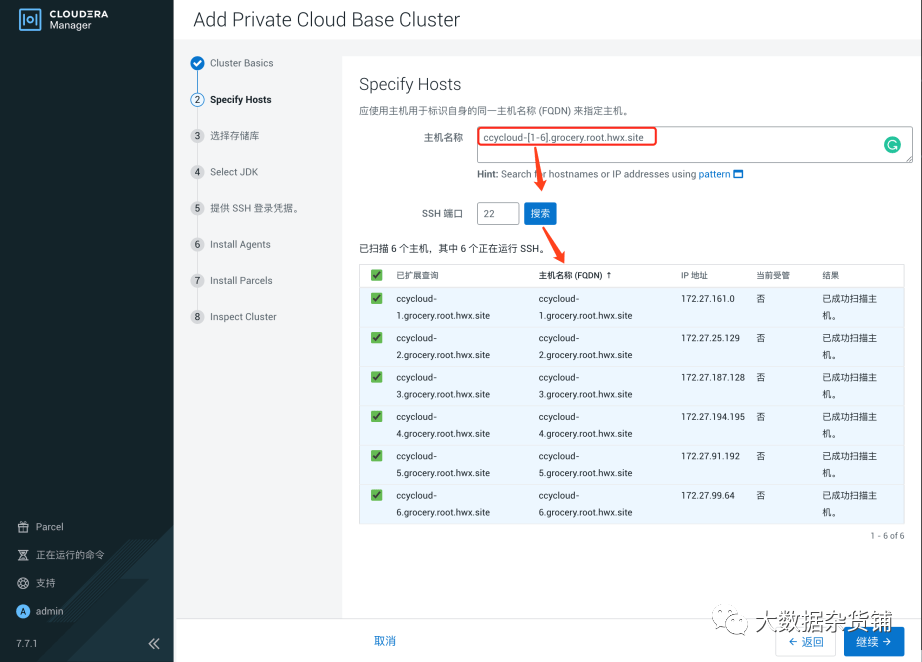This screenshot has width=922, height=662.
Task: Click IP address 172.27.99.64
Action: 707,496
